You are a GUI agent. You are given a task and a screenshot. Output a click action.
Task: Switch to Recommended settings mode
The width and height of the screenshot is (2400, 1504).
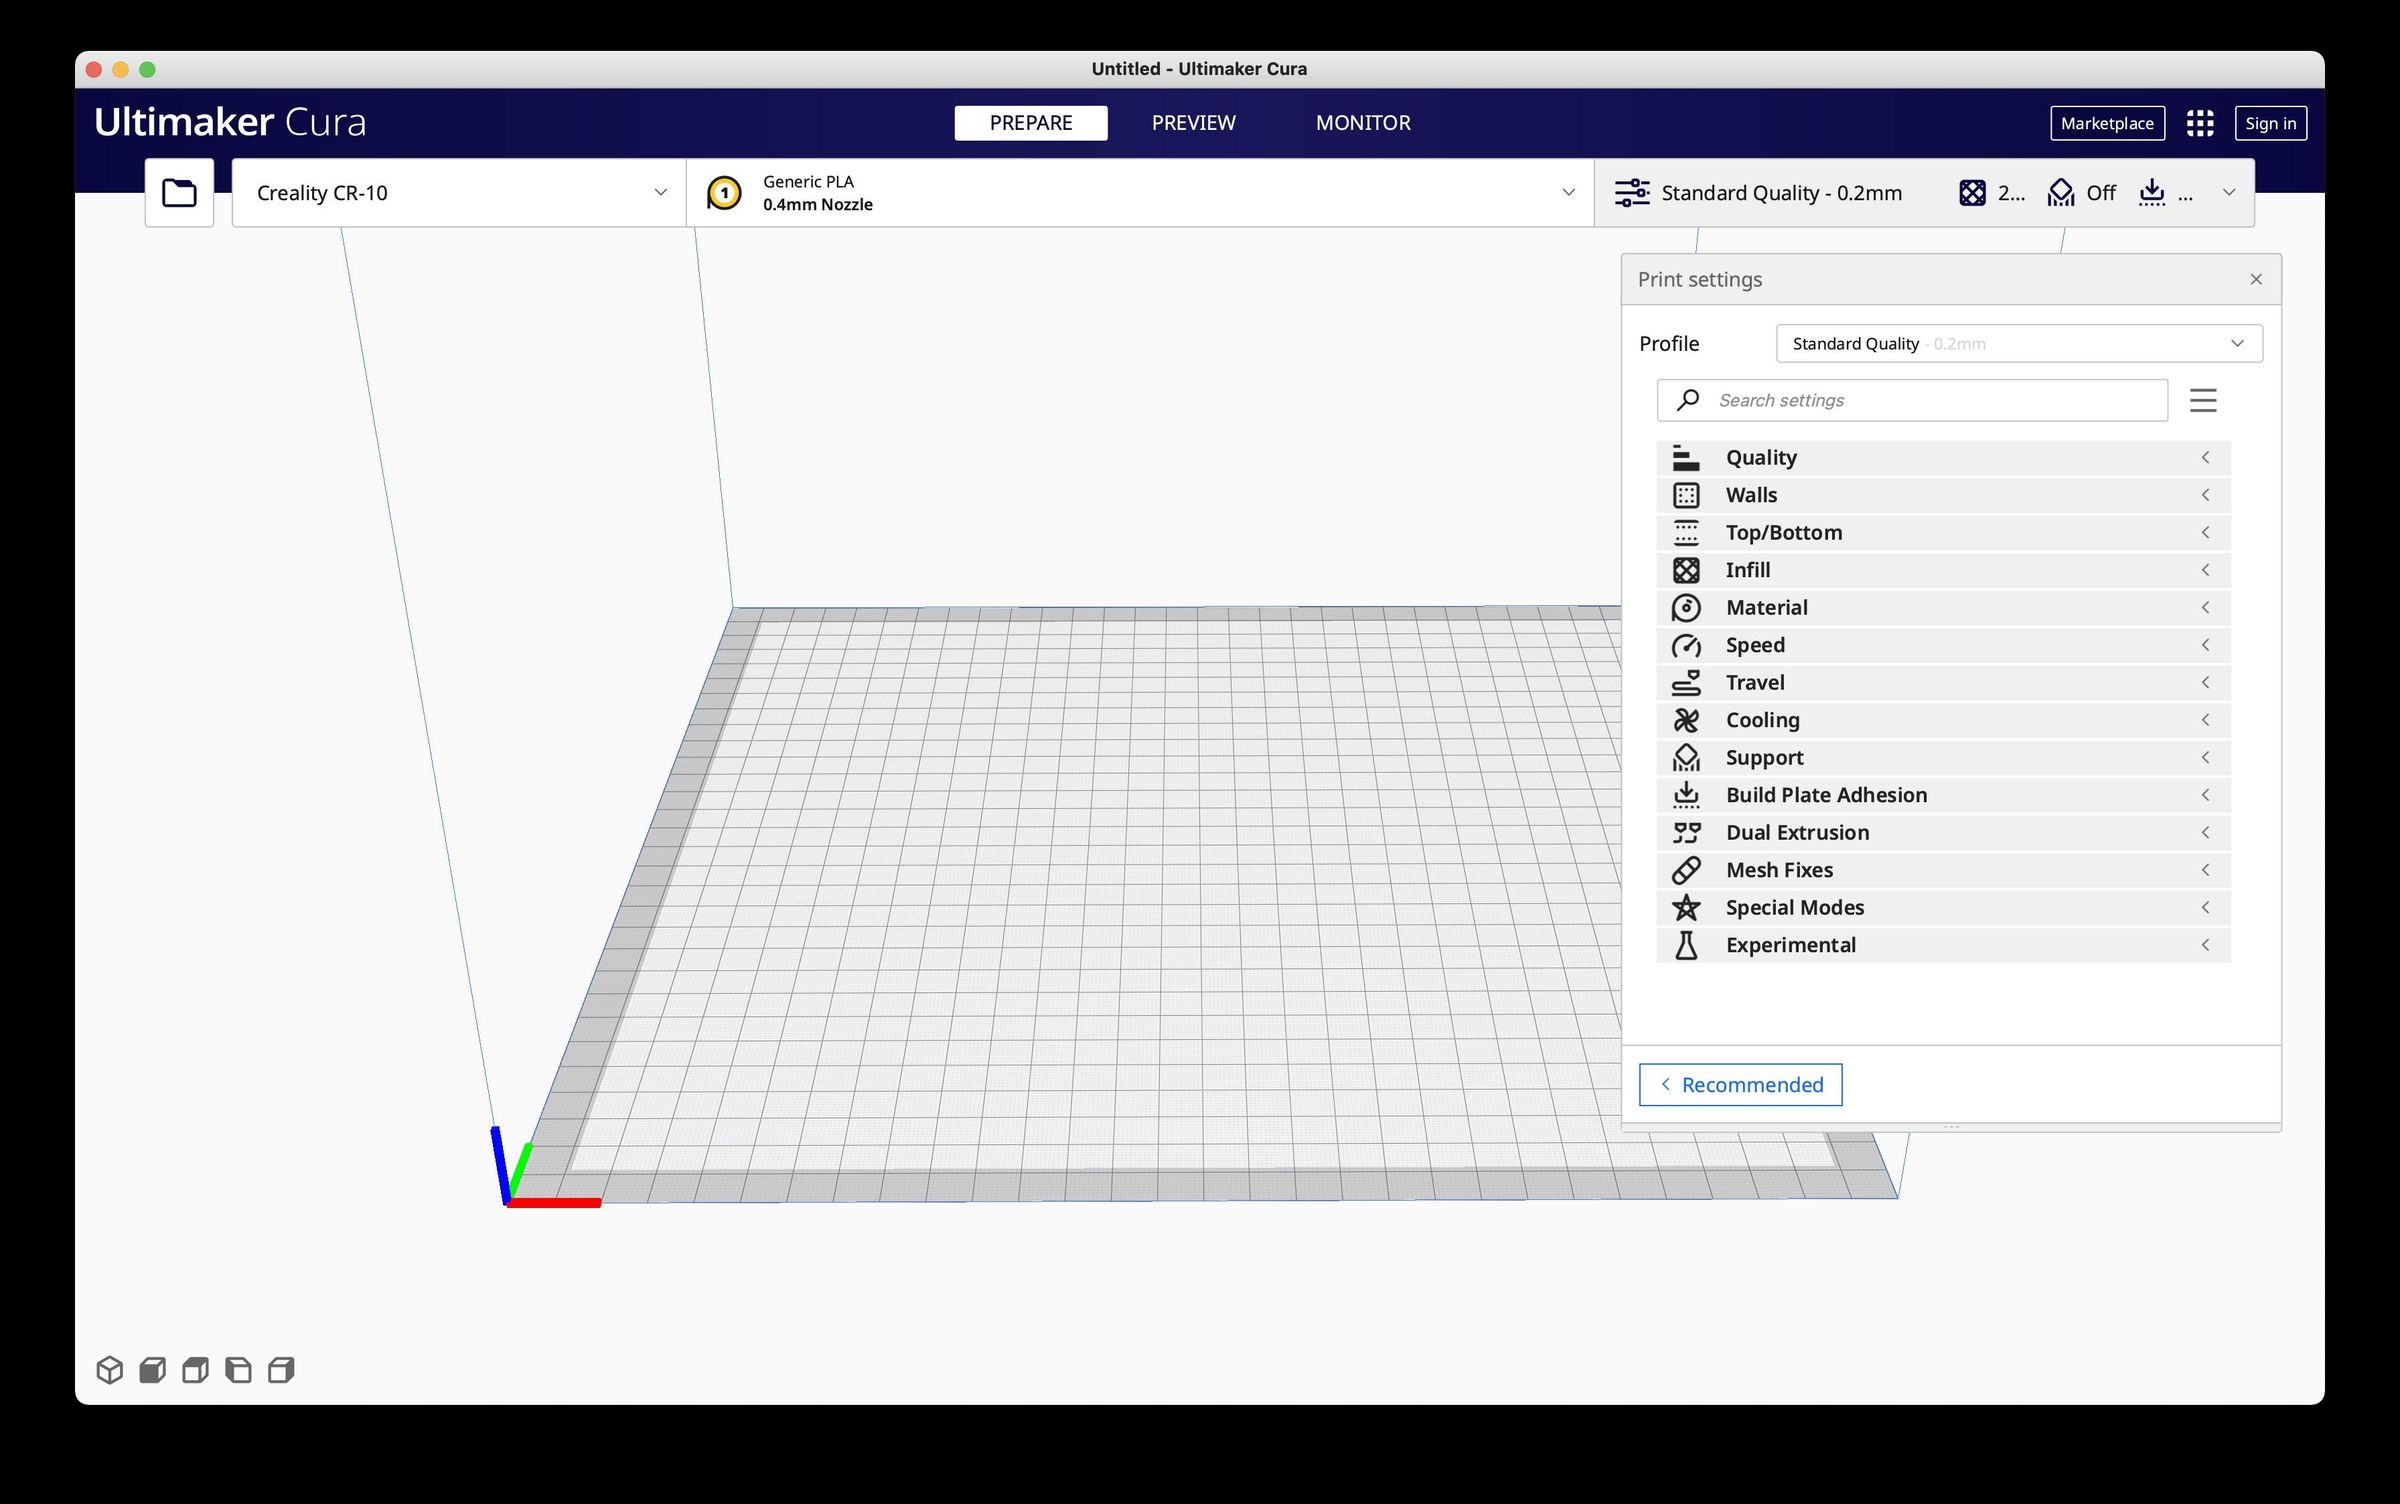[1740, 1085]
